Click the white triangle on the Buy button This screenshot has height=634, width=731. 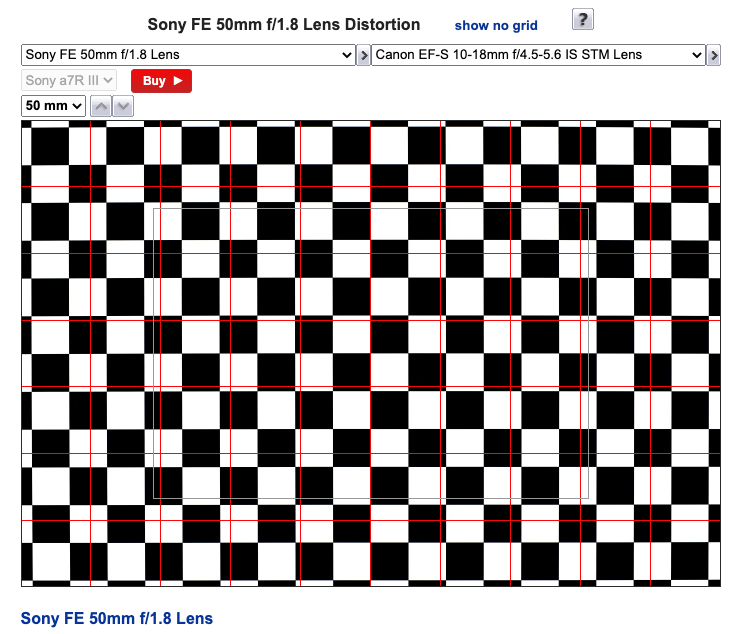pyautogui.click(x=178, y=81)
